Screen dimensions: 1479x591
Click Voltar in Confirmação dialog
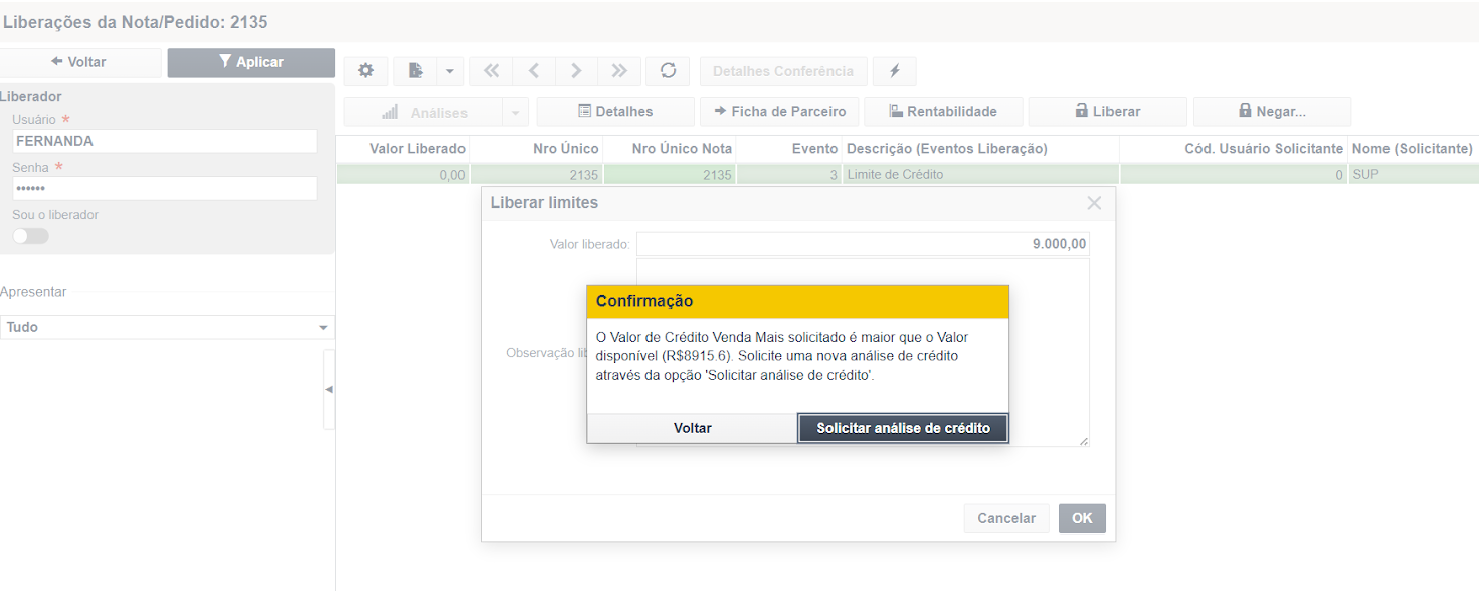point(692,428)
